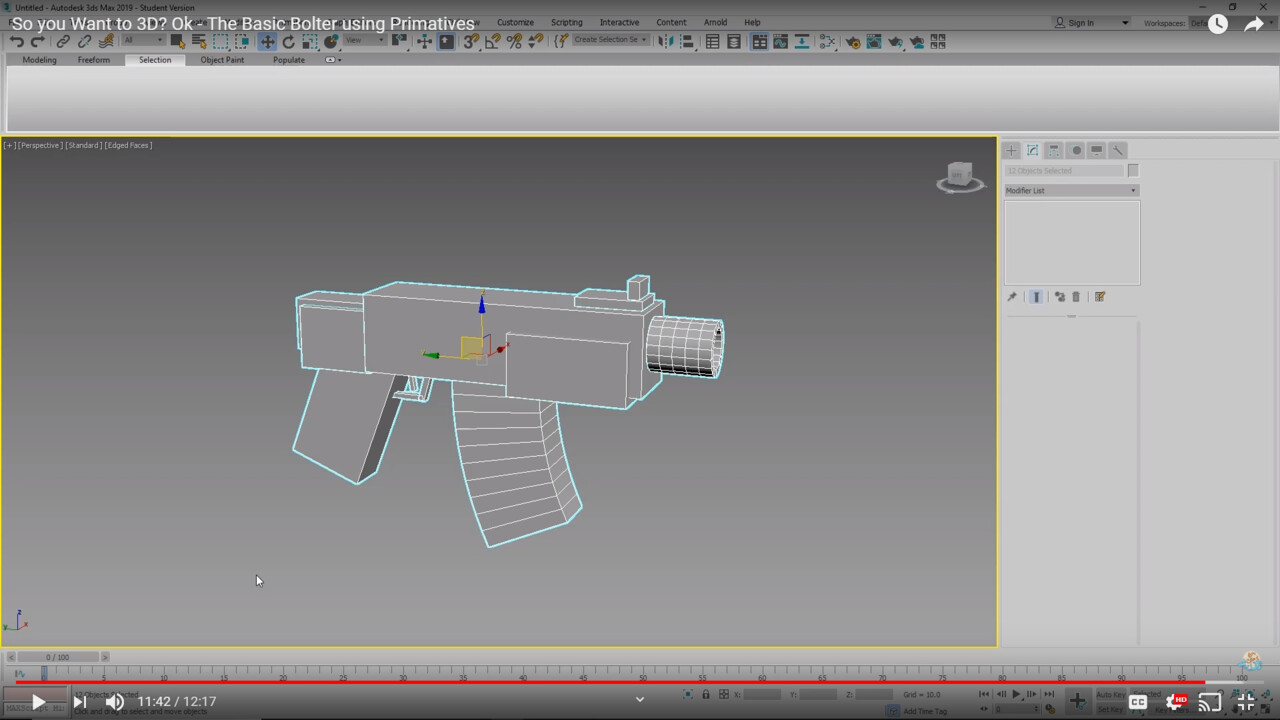
Task: Toggle the Ribbon display icon
Action: click(760, 41)
